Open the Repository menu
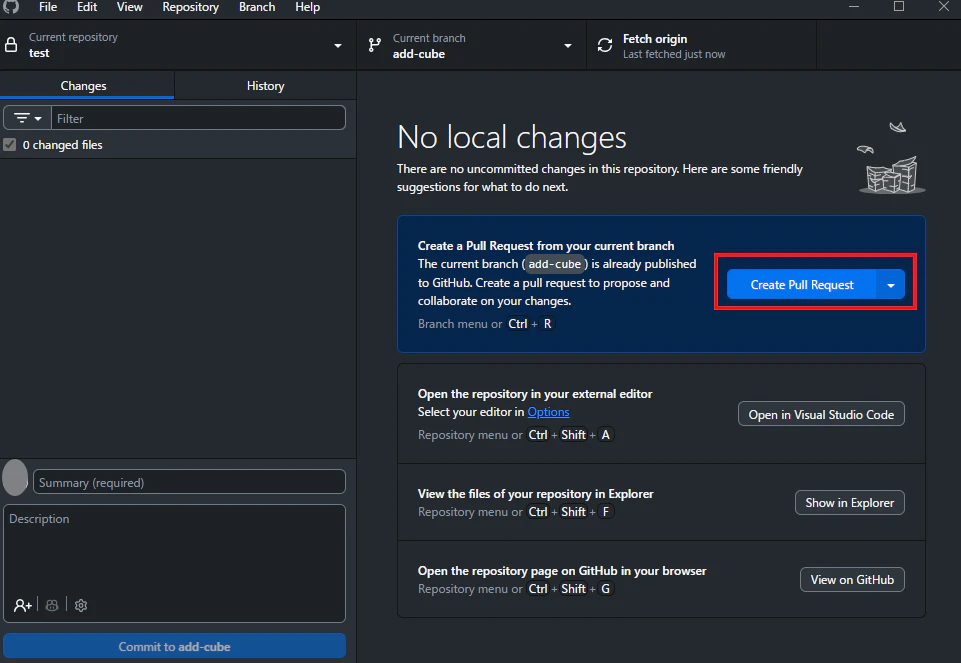The height and width of the screenshot is (663, 961). click(x=191, y=7)
